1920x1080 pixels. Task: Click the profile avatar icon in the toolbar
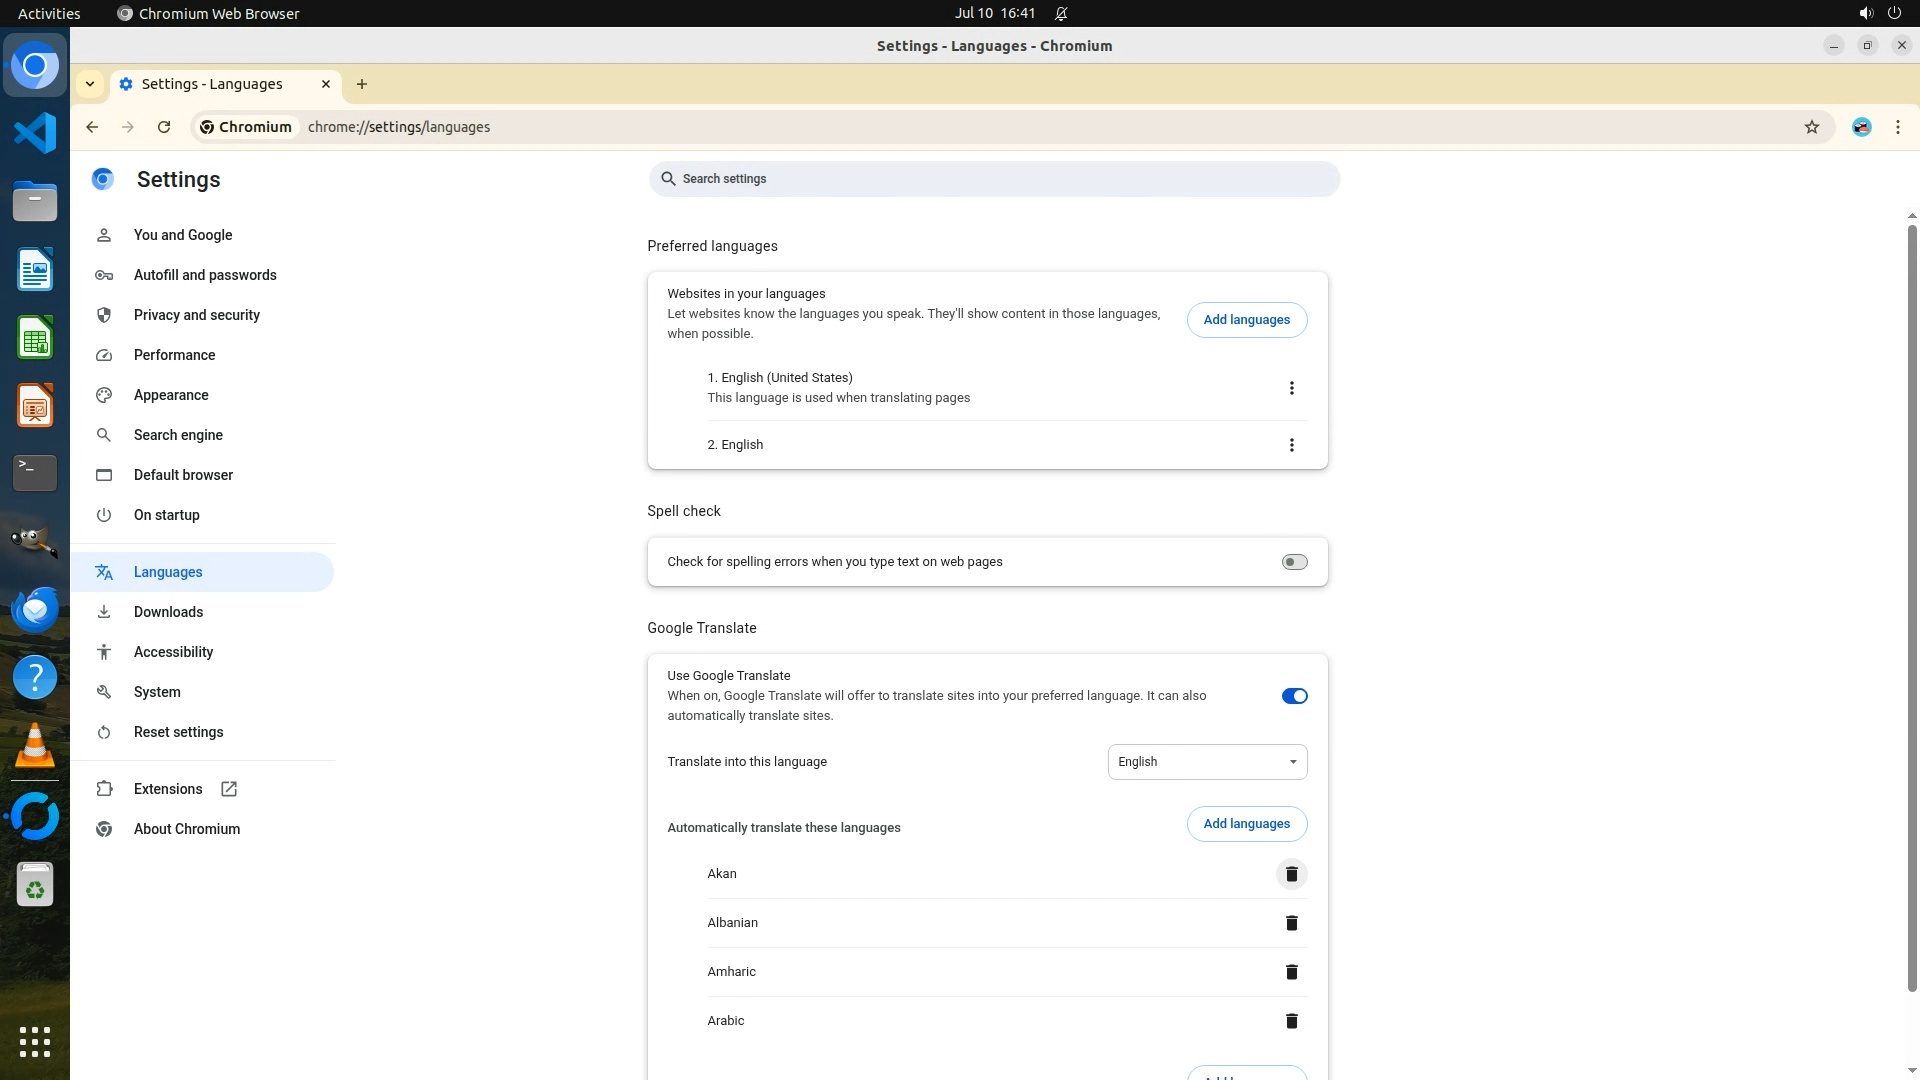coord(1861,127)
